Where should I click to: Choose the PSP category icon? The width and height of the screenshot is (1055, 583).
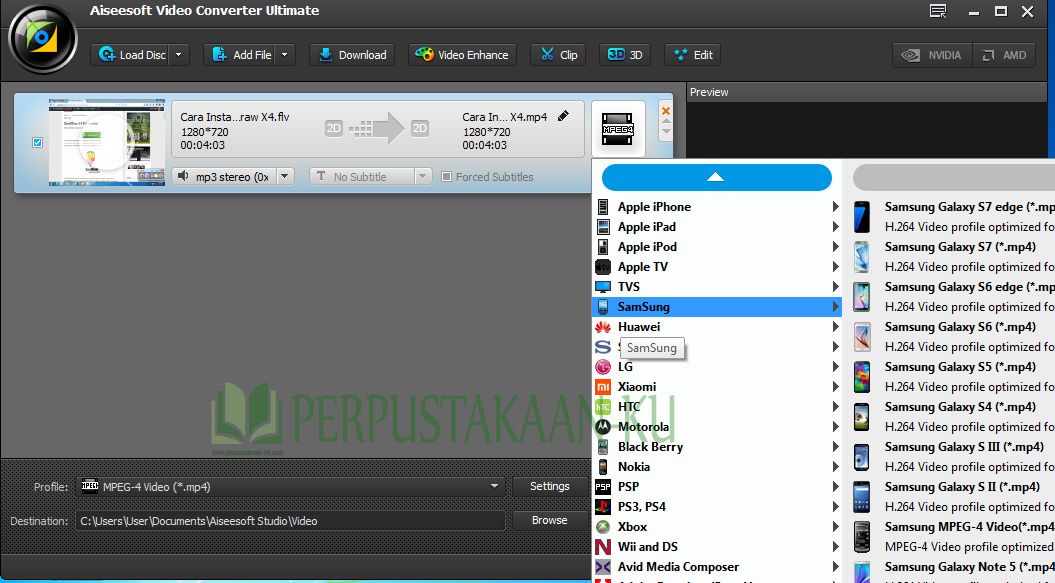pos(603,487)
